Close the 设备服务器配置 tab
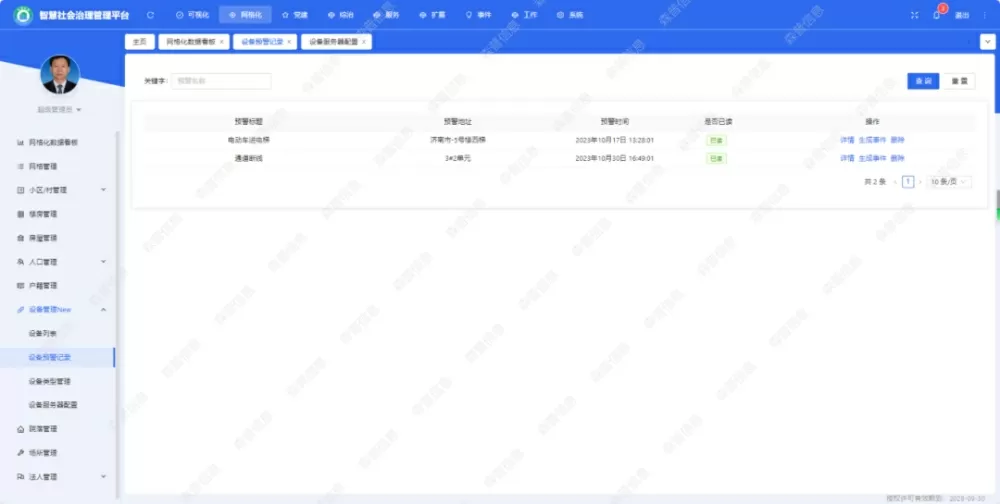This screenshot has width=1000, height=504. 364,42
